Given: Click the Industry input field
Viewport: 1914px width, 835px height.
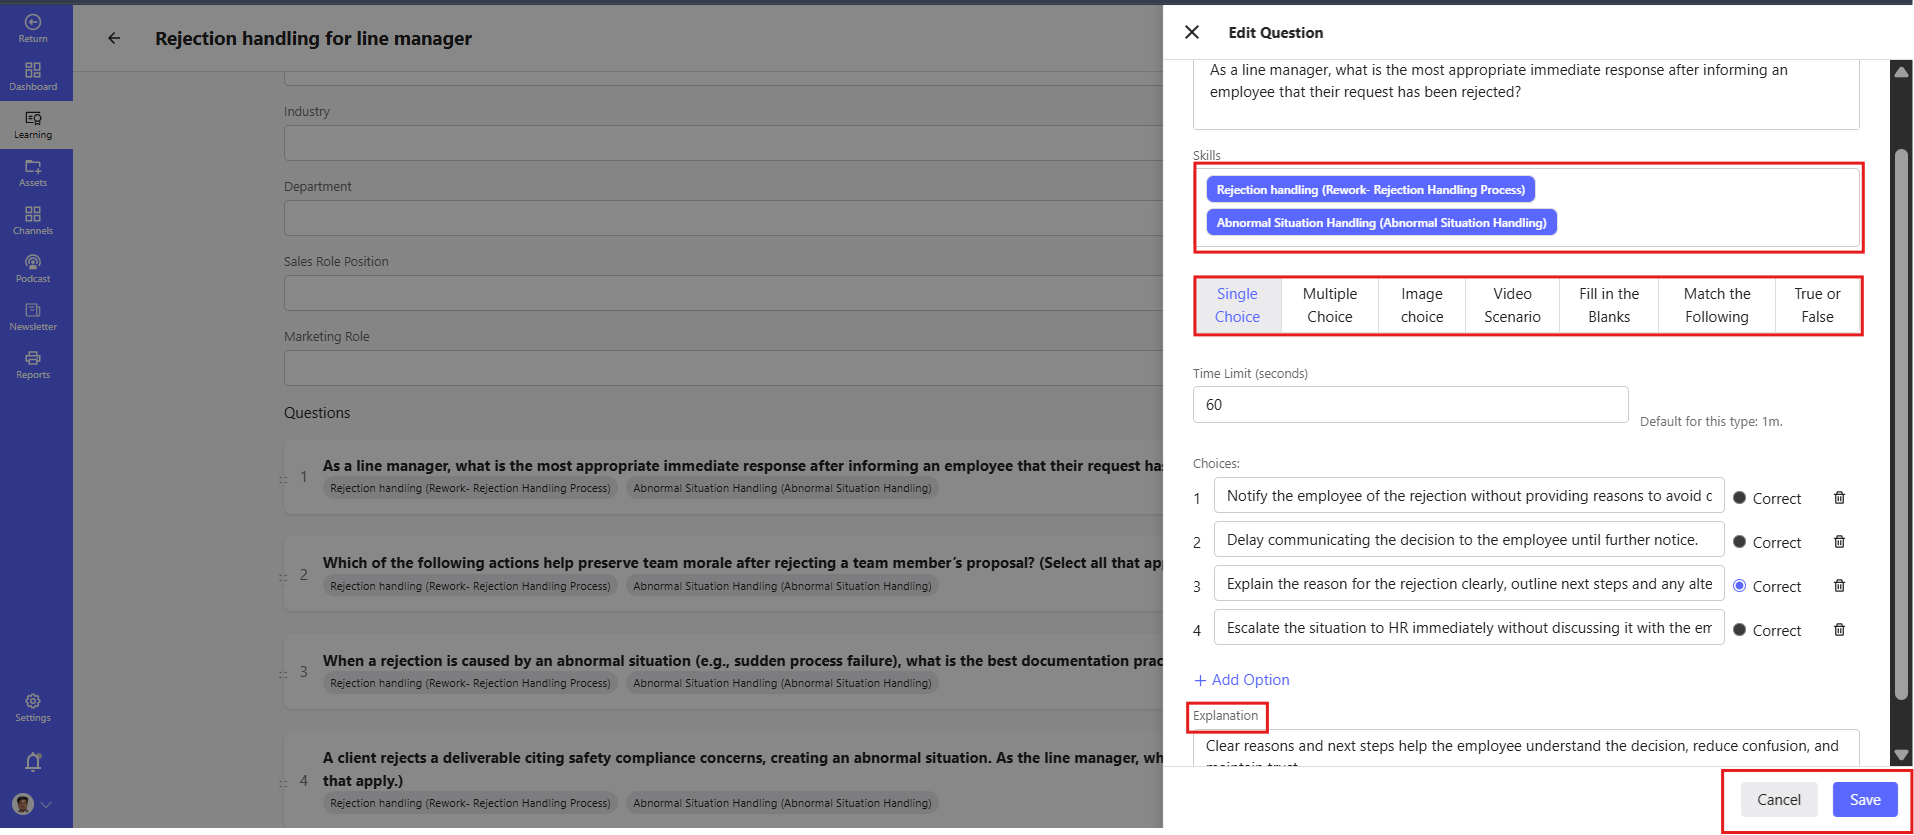Looking at the screenshot, I should [723, 143].
